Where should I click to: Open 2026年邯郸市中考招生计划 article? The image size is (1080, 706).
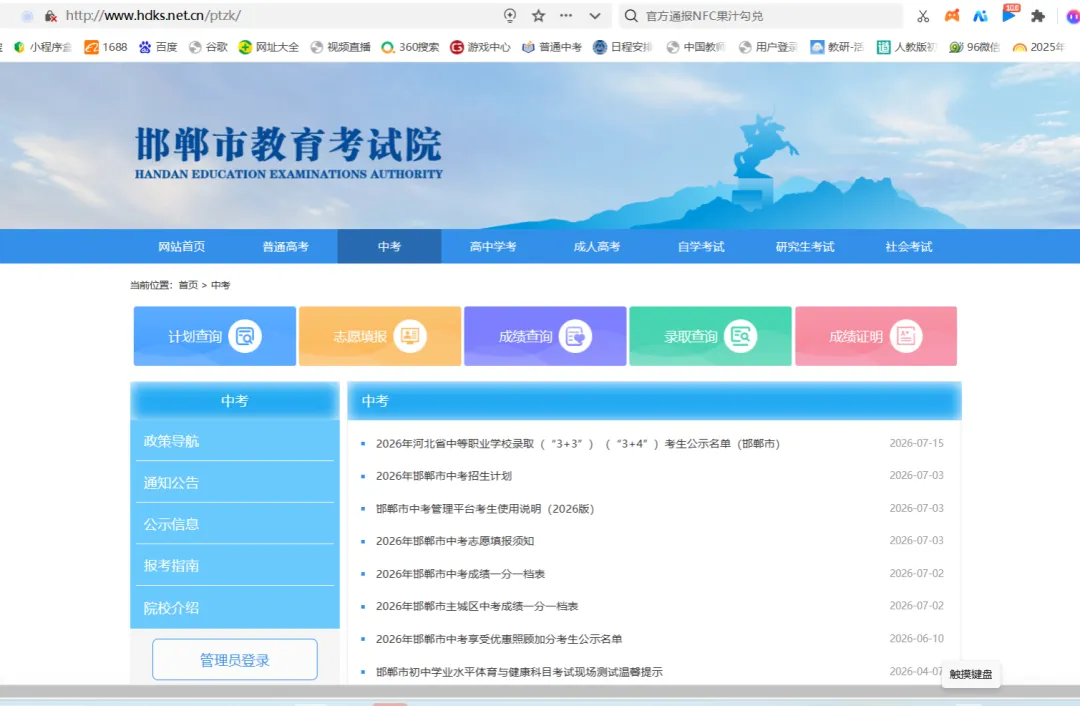pos(444,476)
